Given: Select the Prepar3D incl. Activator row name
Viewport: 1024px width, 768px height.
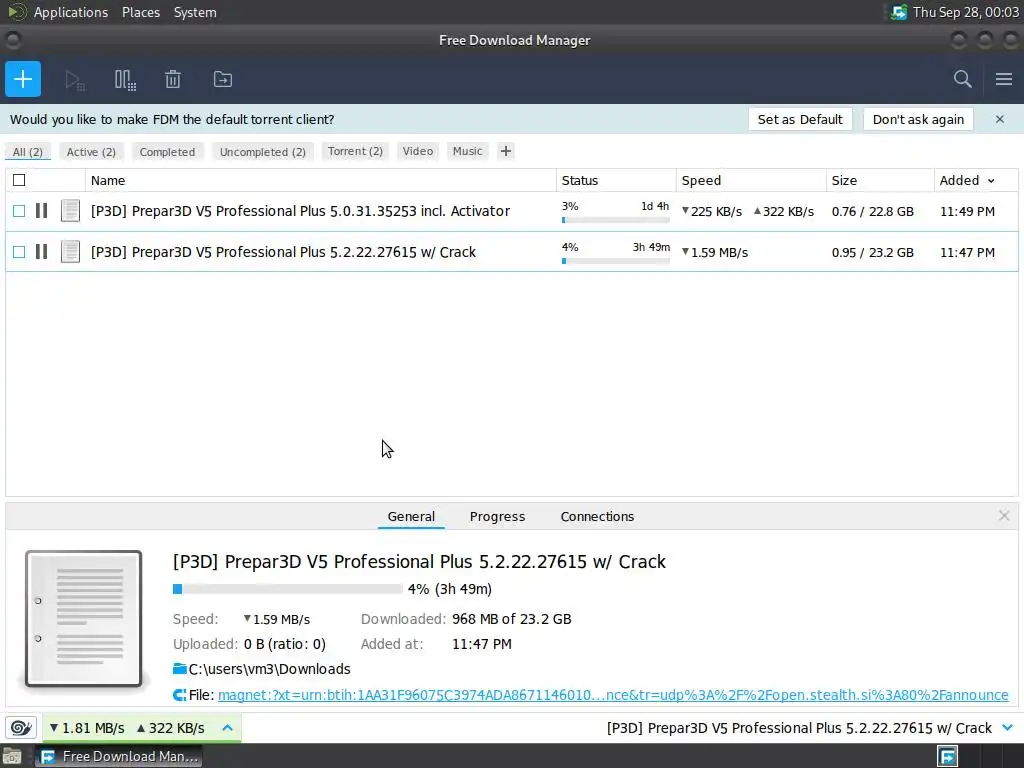Looking at the screenshot, I should click(x=300, y=211).
